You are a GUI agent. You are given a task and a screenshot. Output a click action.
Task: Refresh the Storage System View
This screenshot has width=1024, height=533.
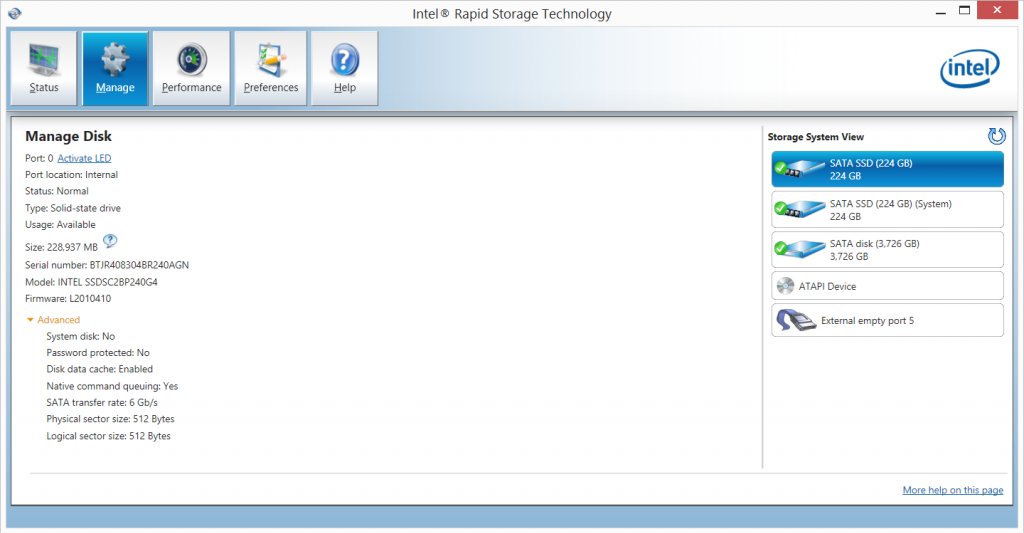(x=996, y=136)
